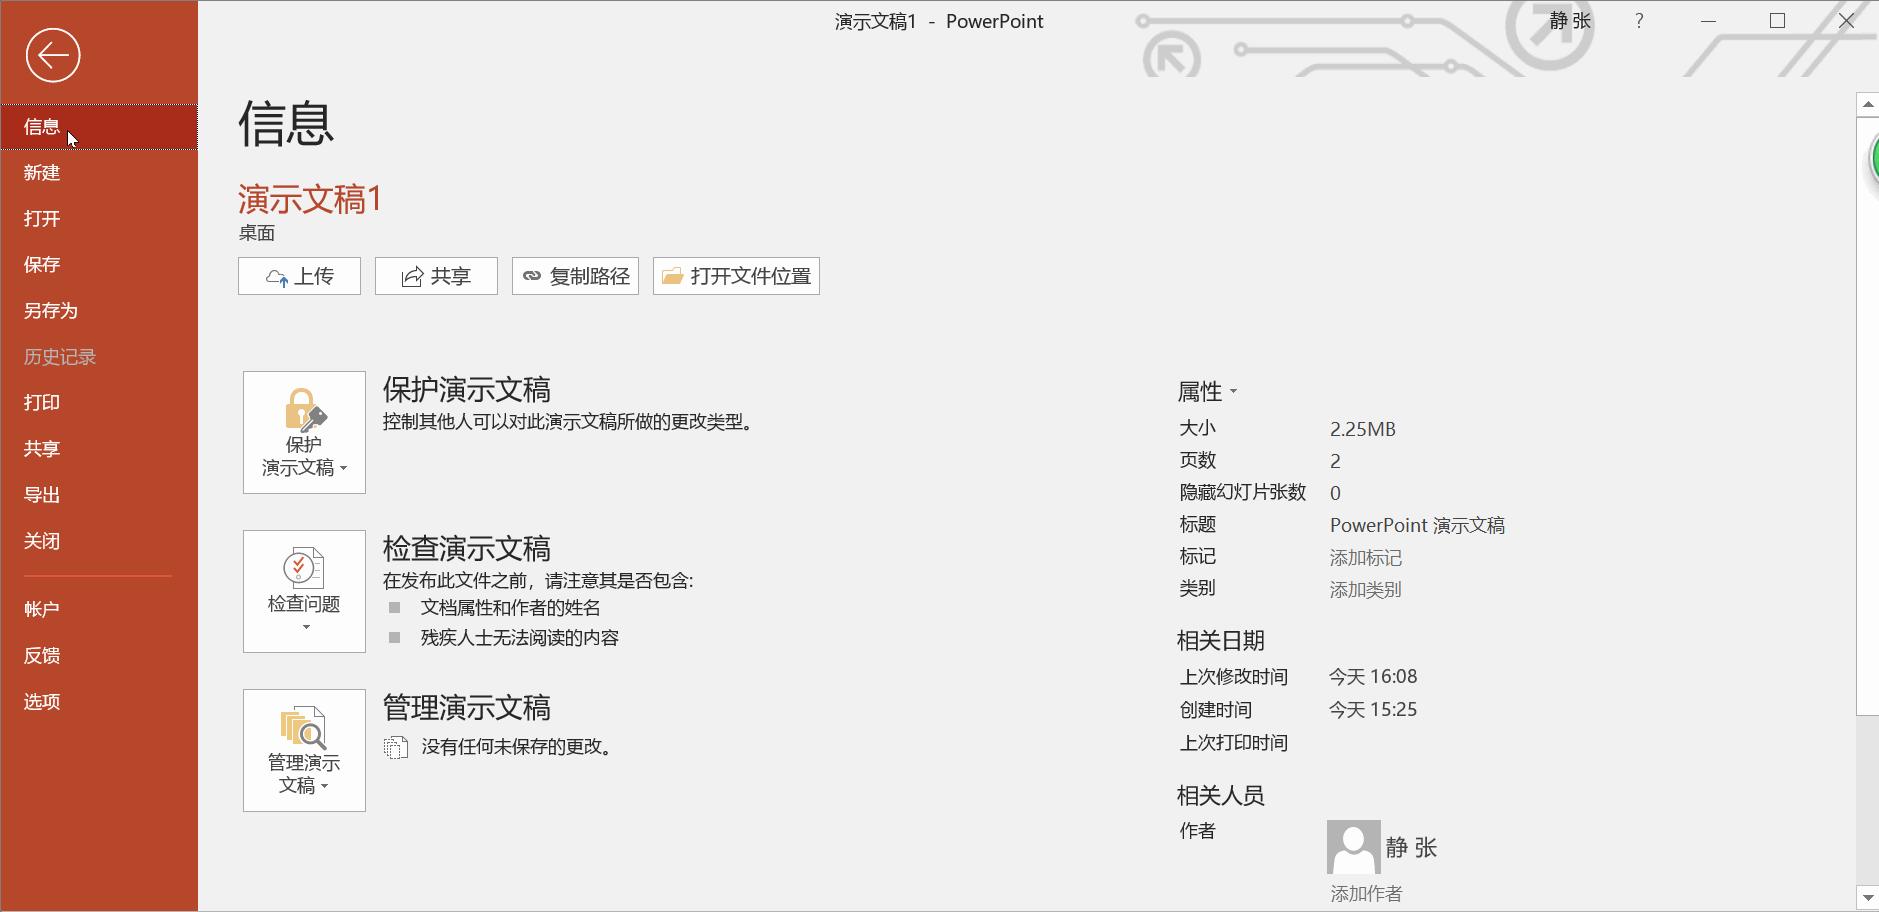This screenshot has height=912, width=1879.
Task: Open the 保护演示文稿 protection options
Action: coord(304,432)
